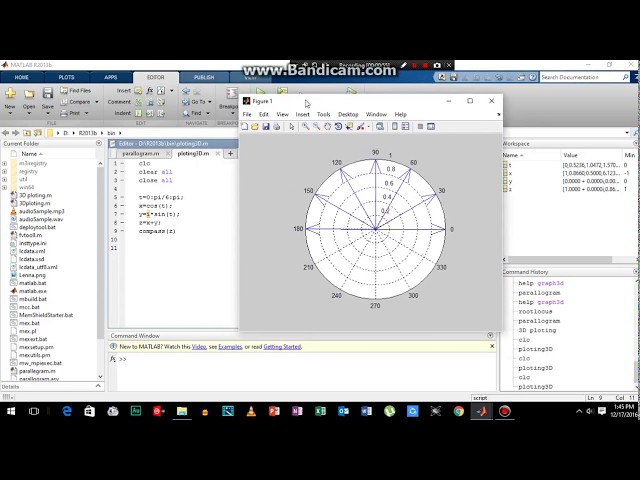Click Print Figure icon in Figure 1 toolbar
640x480 pixels.
pyautogui.click(x=277, y=127)
